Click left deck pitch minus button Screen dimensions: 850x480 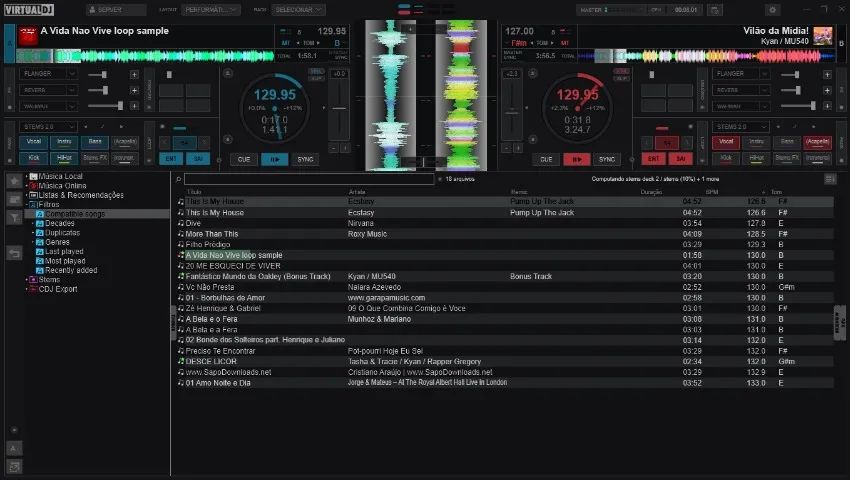point(334,148)
